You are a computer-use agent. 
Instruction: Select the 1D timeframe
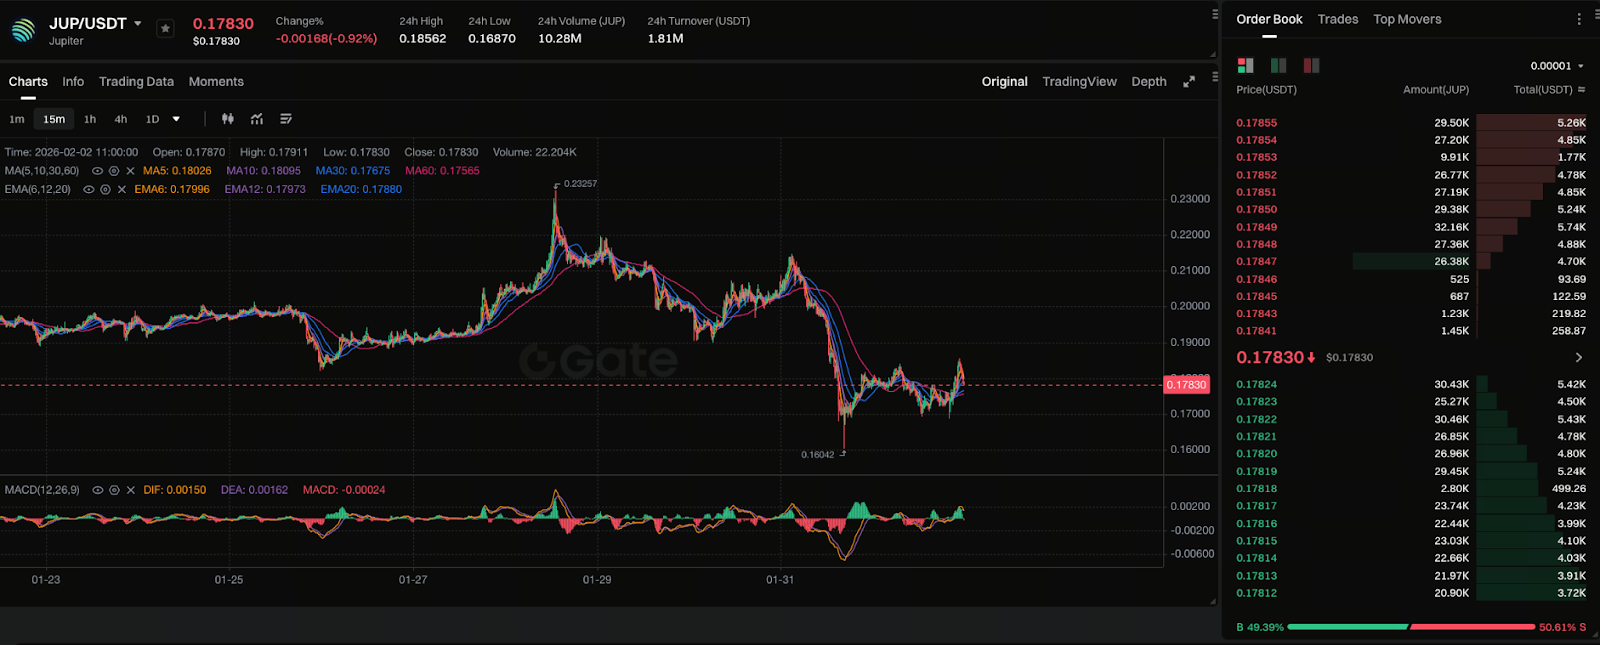point(152,119)
